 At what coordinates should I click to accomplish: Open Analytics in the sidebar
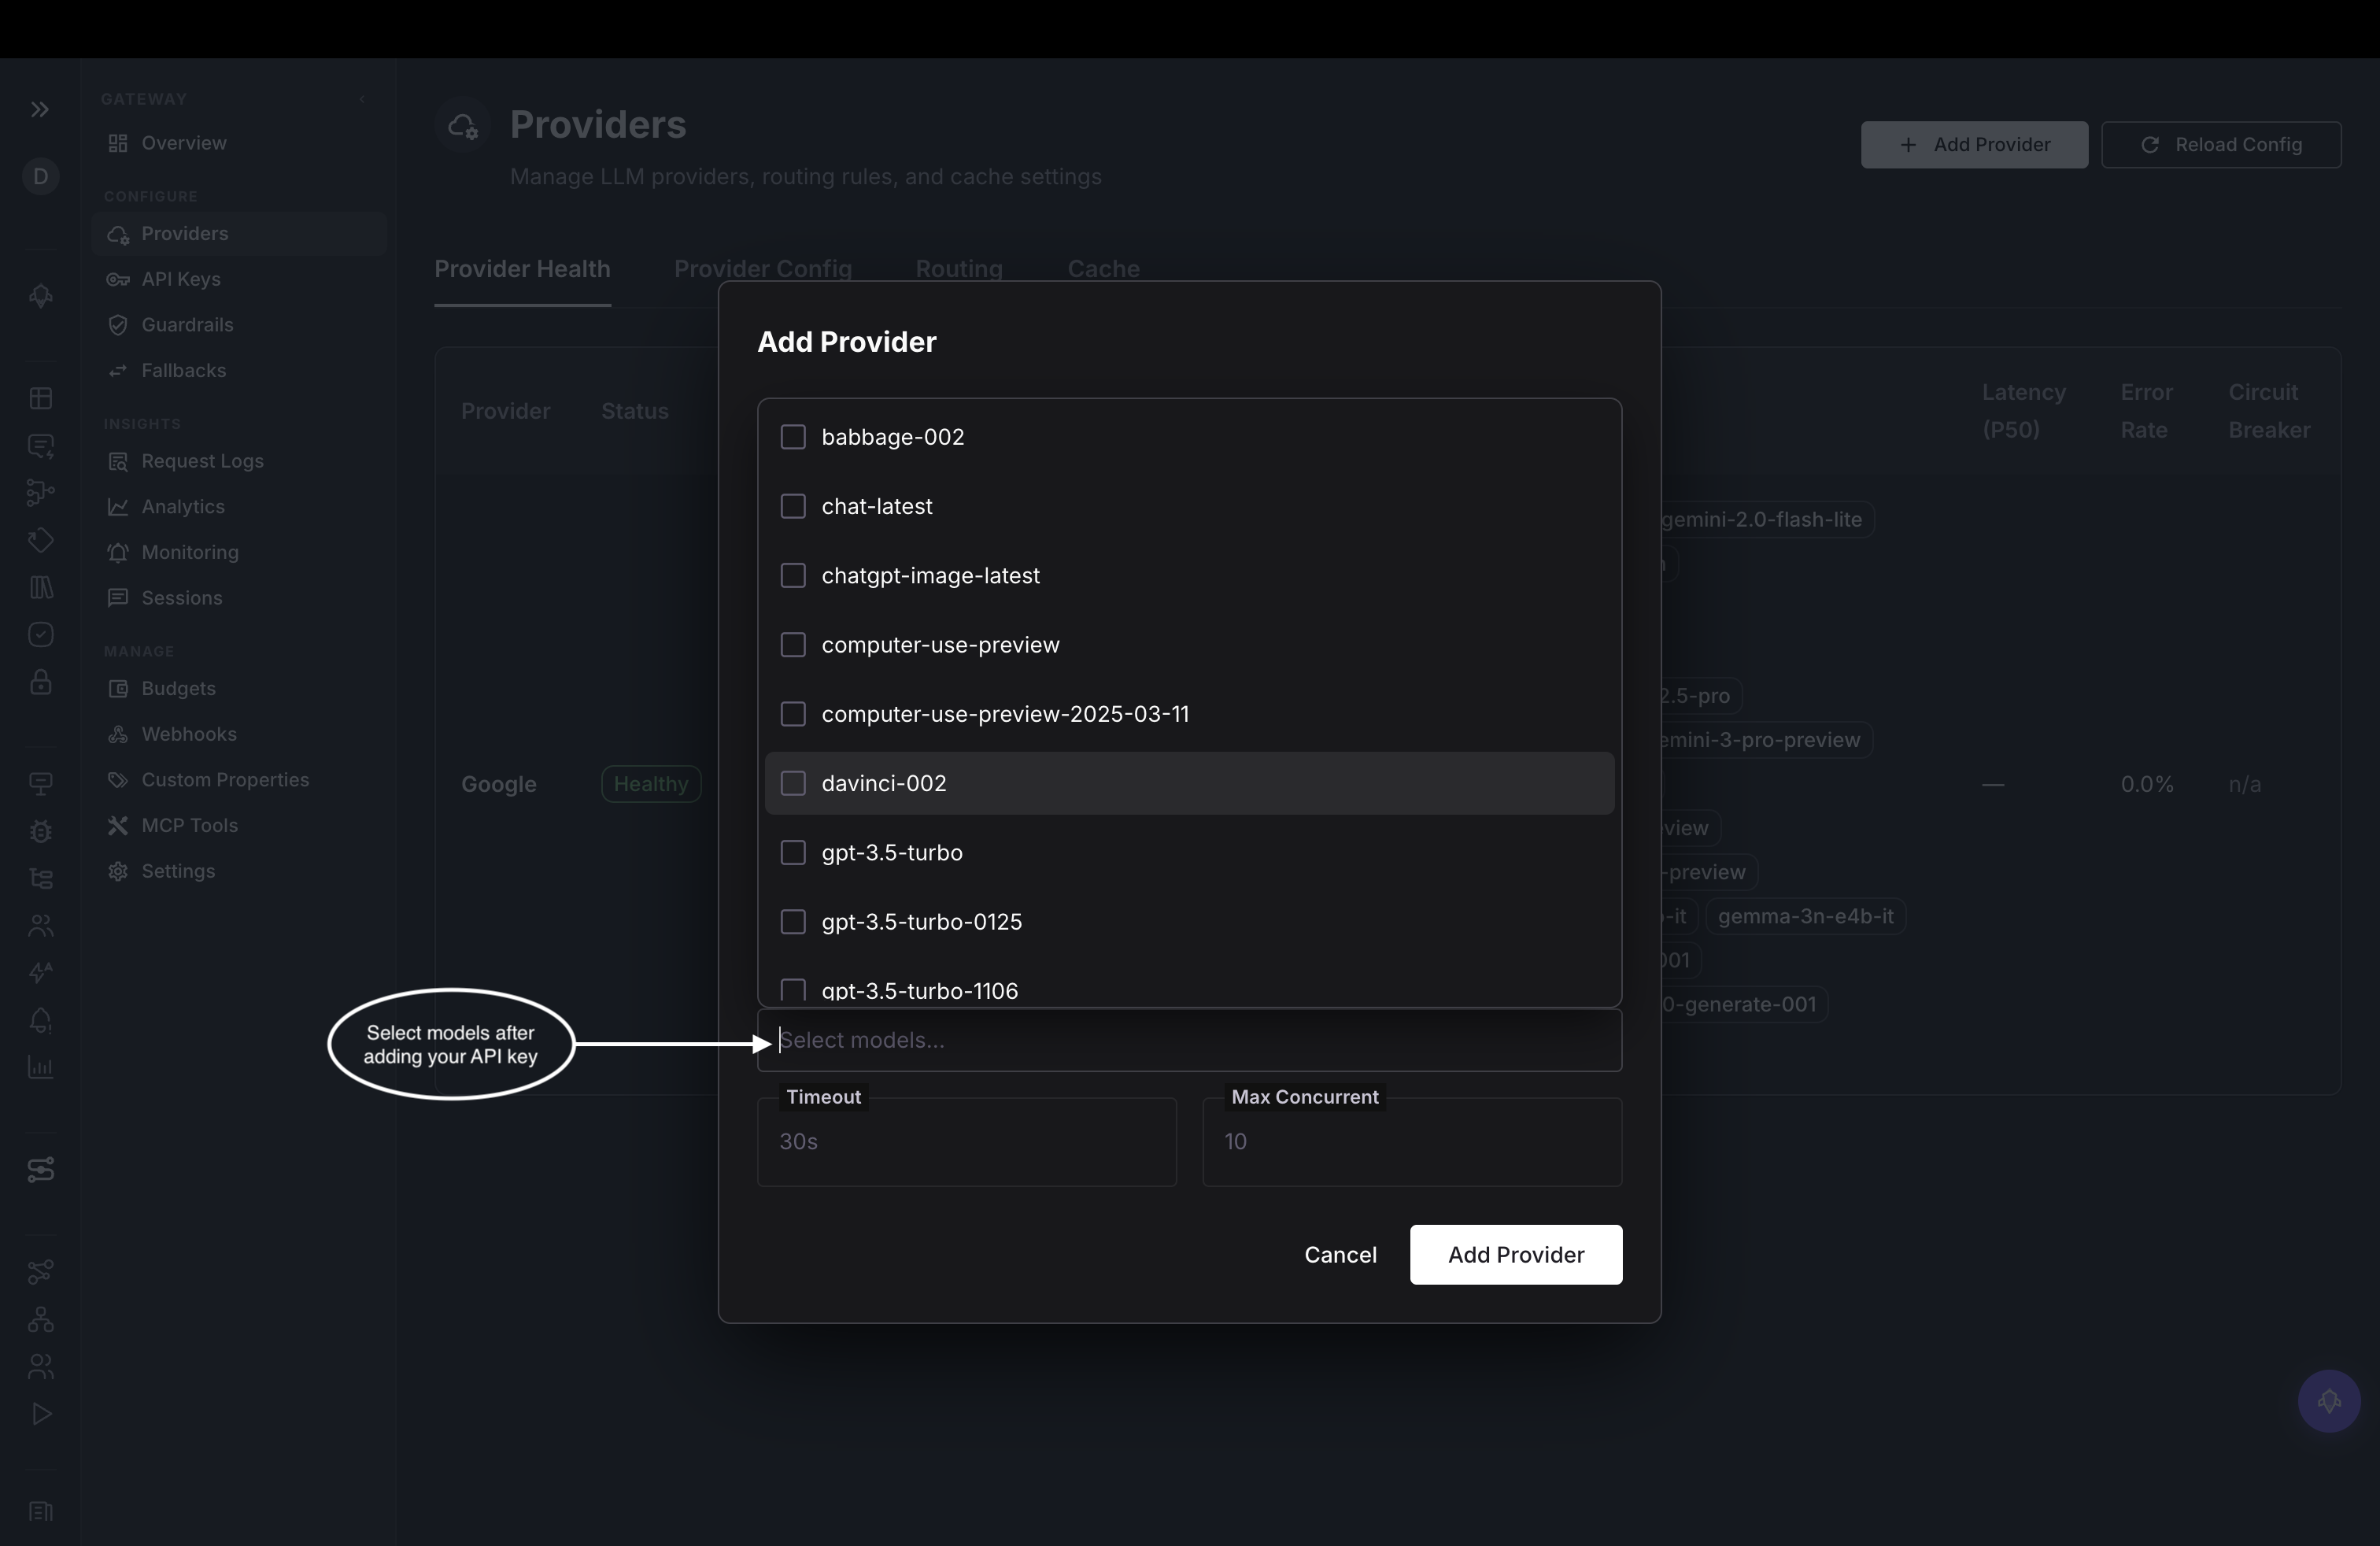[x=238, y=507]
